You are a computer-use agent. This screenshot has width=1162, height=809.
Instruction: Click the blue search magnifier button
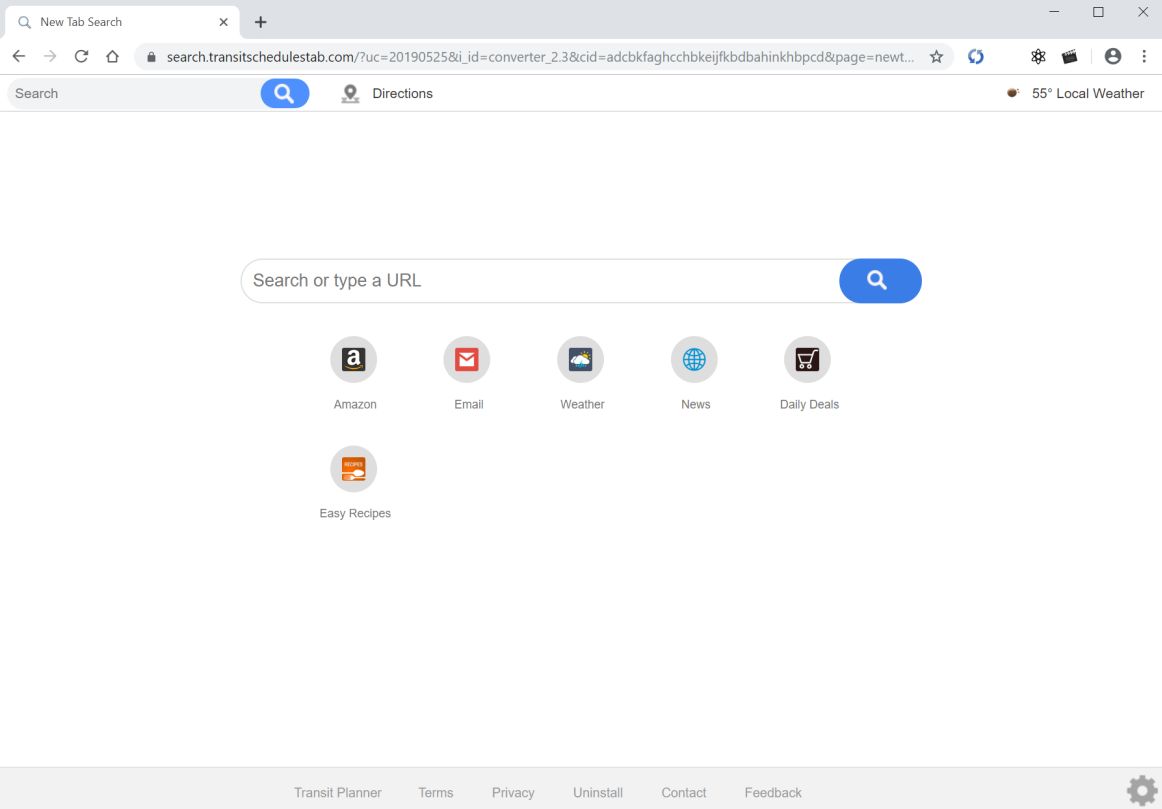[879, 281]
